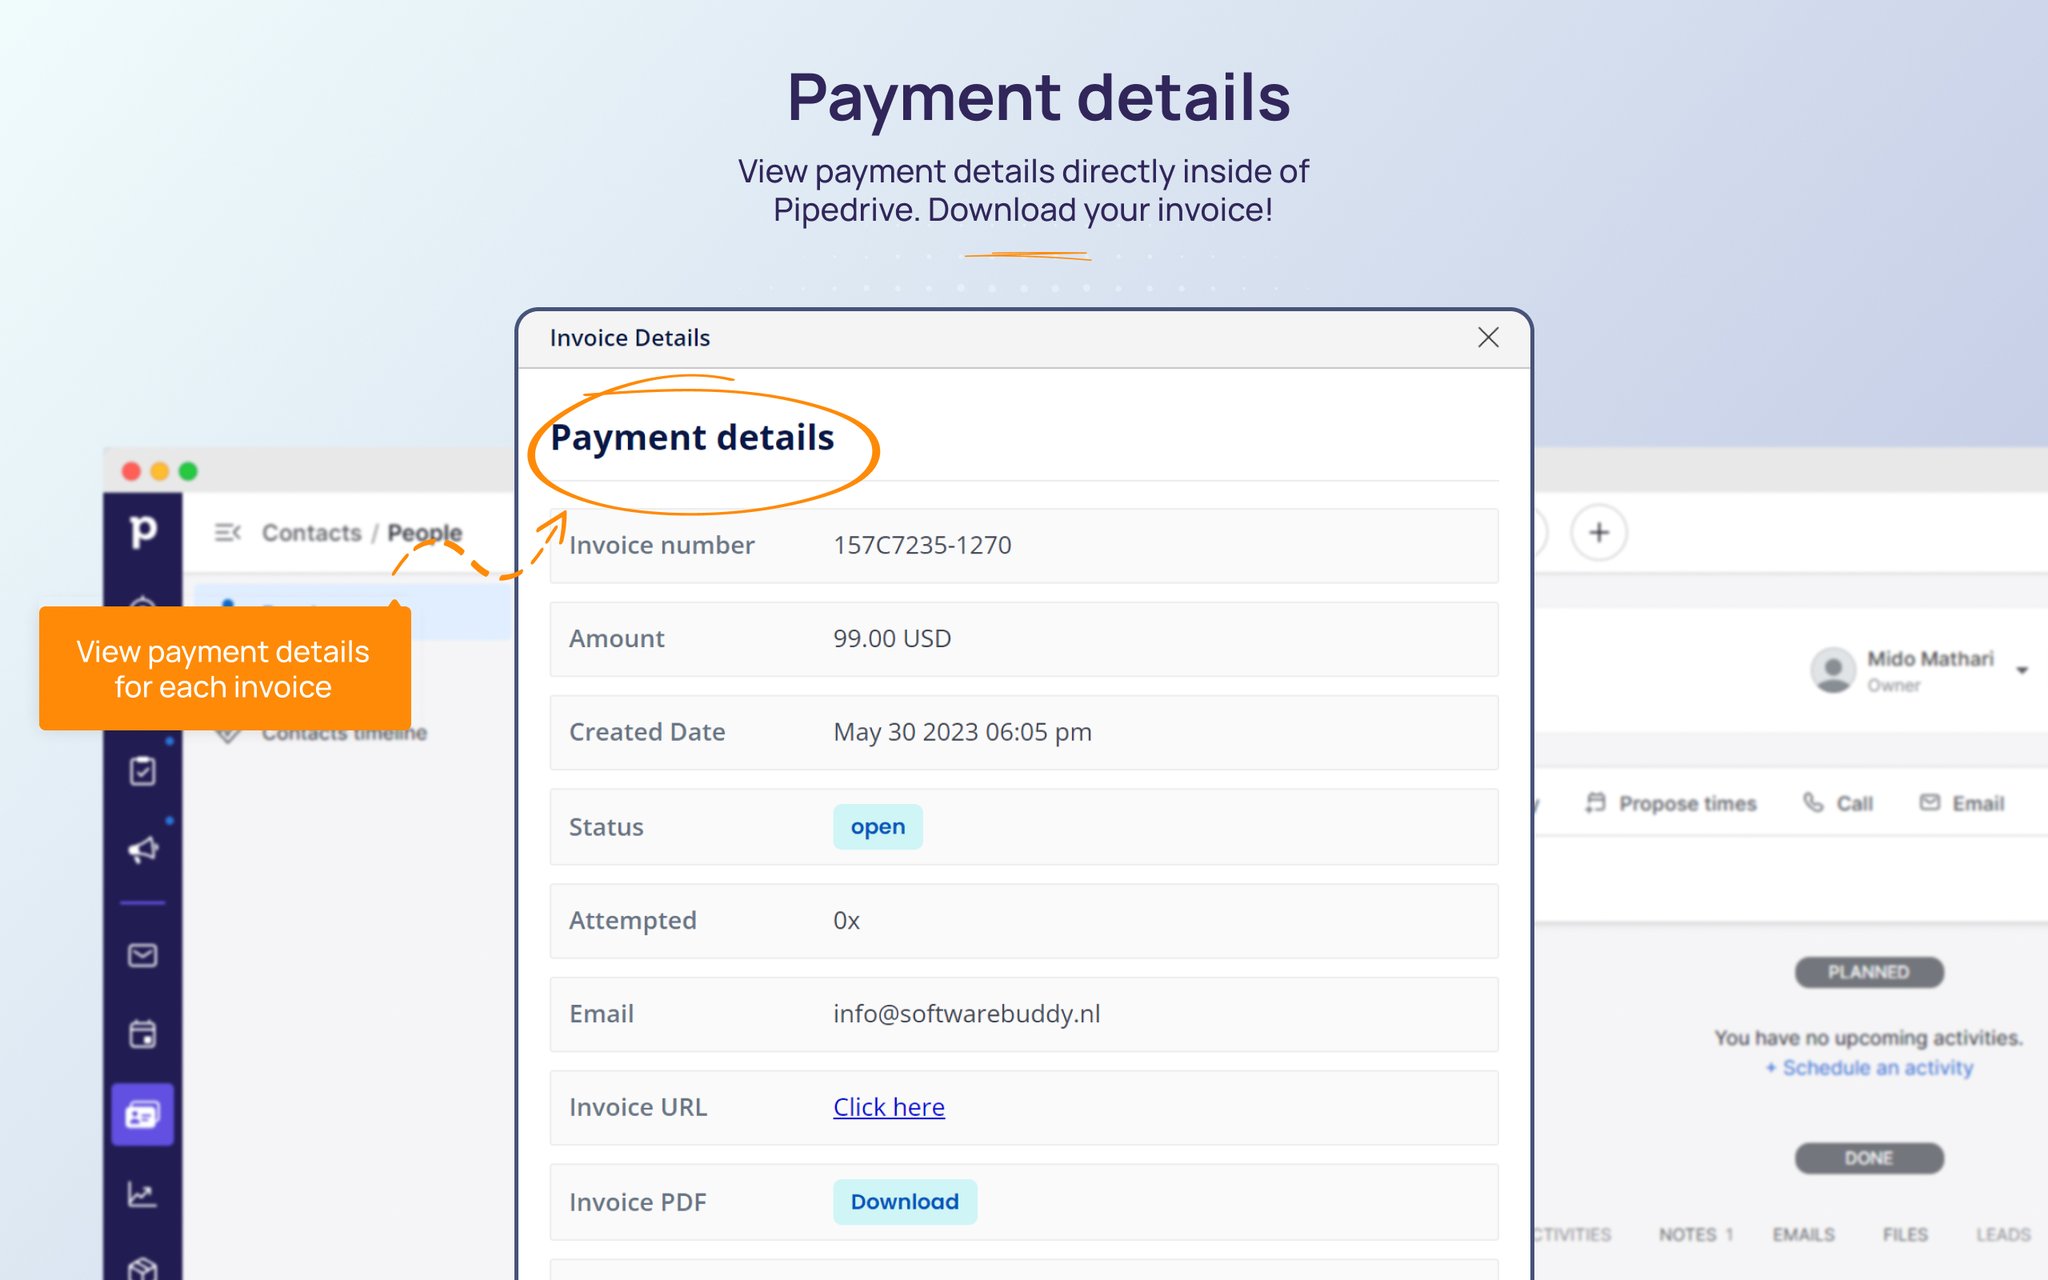Open the EMAILS tab
The image size is (2048, 1280).
1803,1233
